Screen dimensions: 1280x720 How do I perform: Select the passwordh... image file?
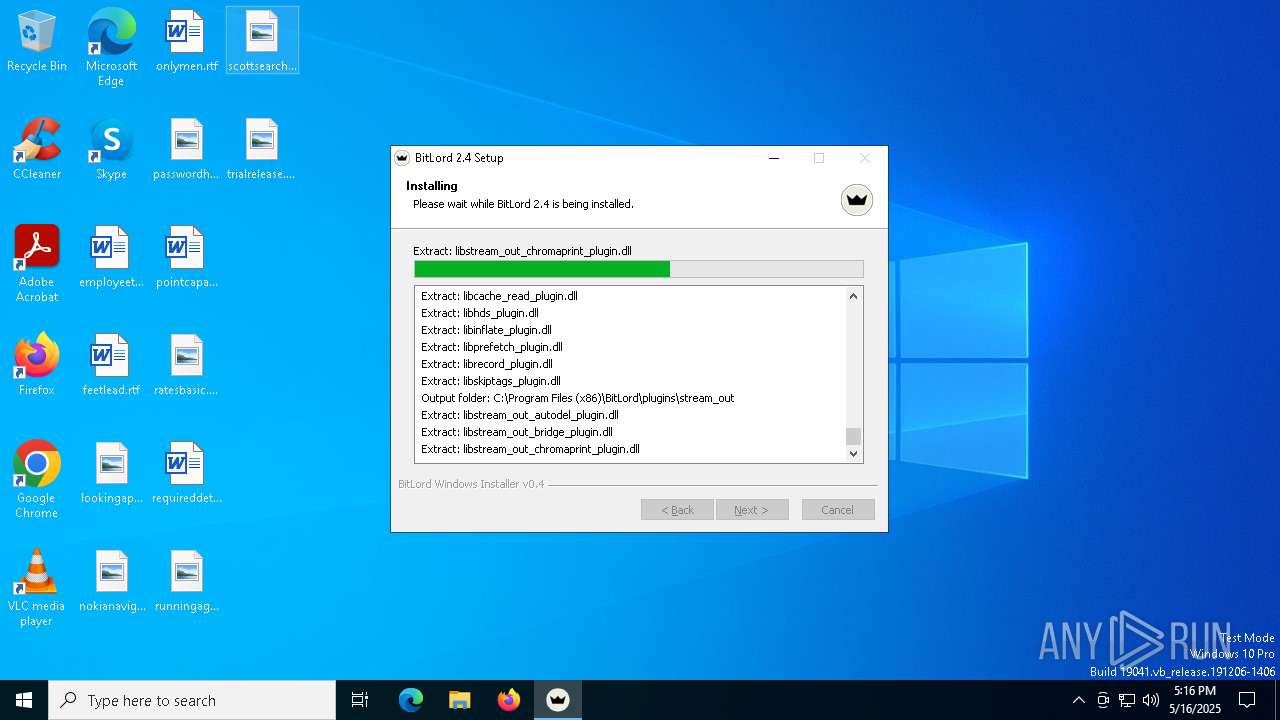click(x=186, y=150)
